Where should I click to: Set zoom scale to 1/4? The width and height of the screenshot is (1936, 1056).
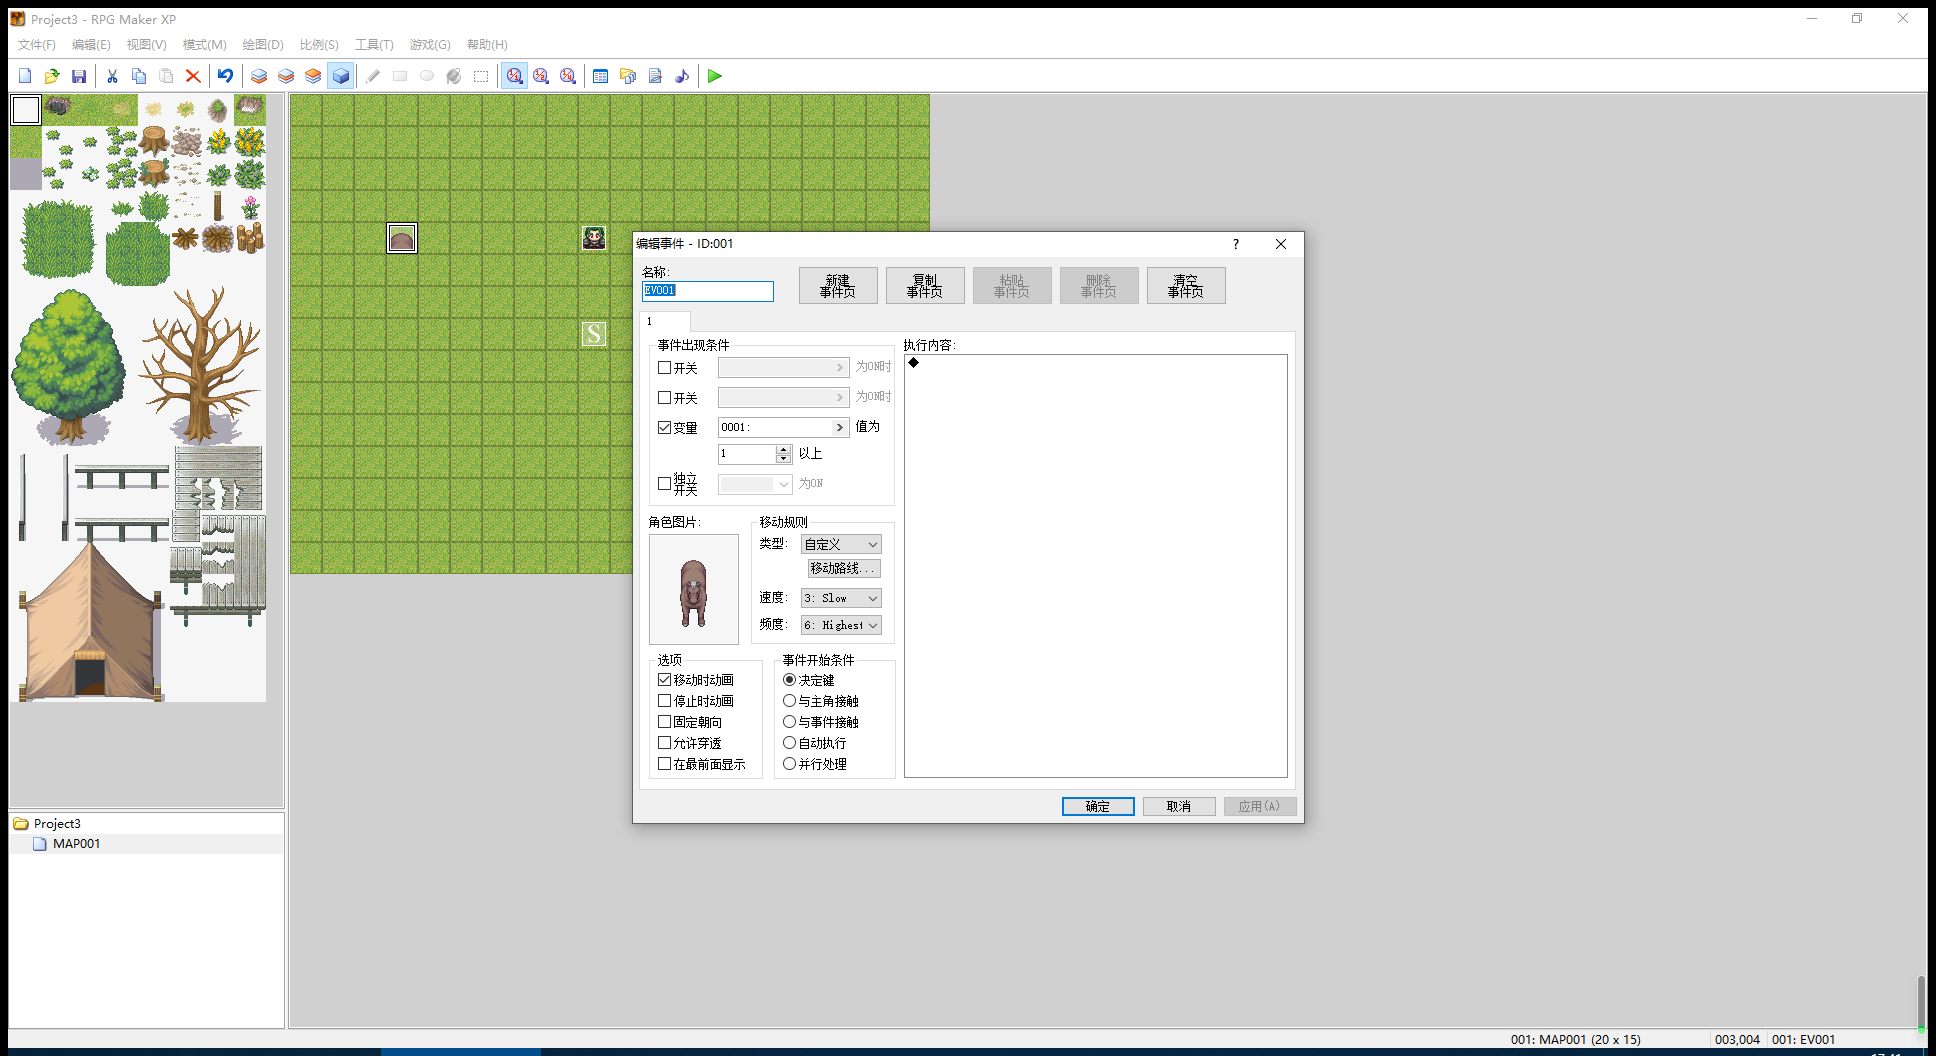pos(568,76)
